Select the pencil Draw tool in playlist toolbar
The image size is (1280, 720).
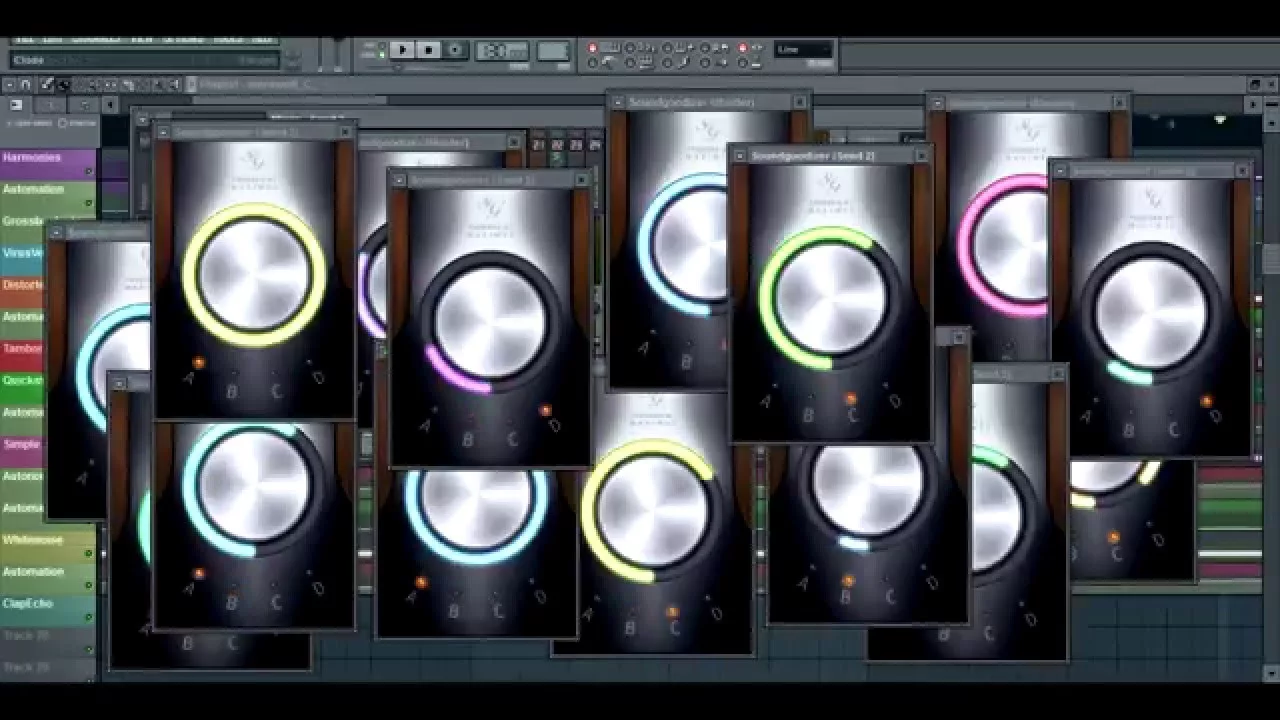coord(46,85)
